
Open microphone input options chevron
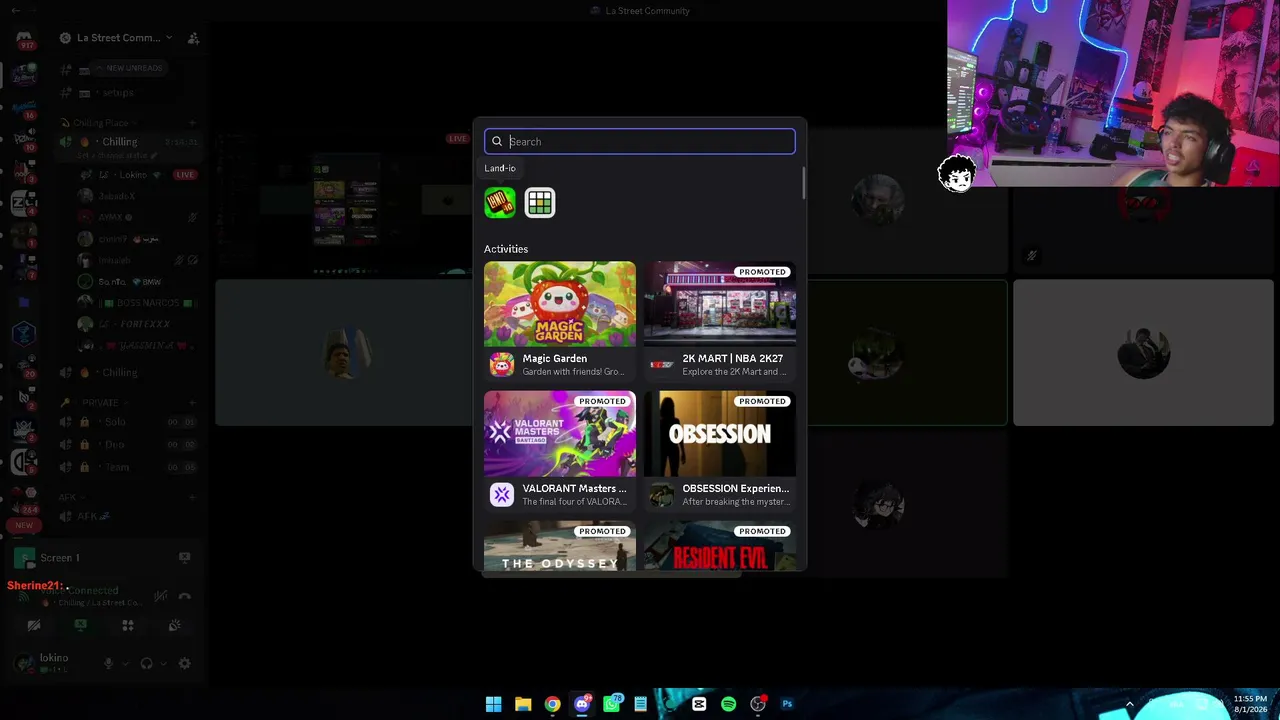click(124, 663)
